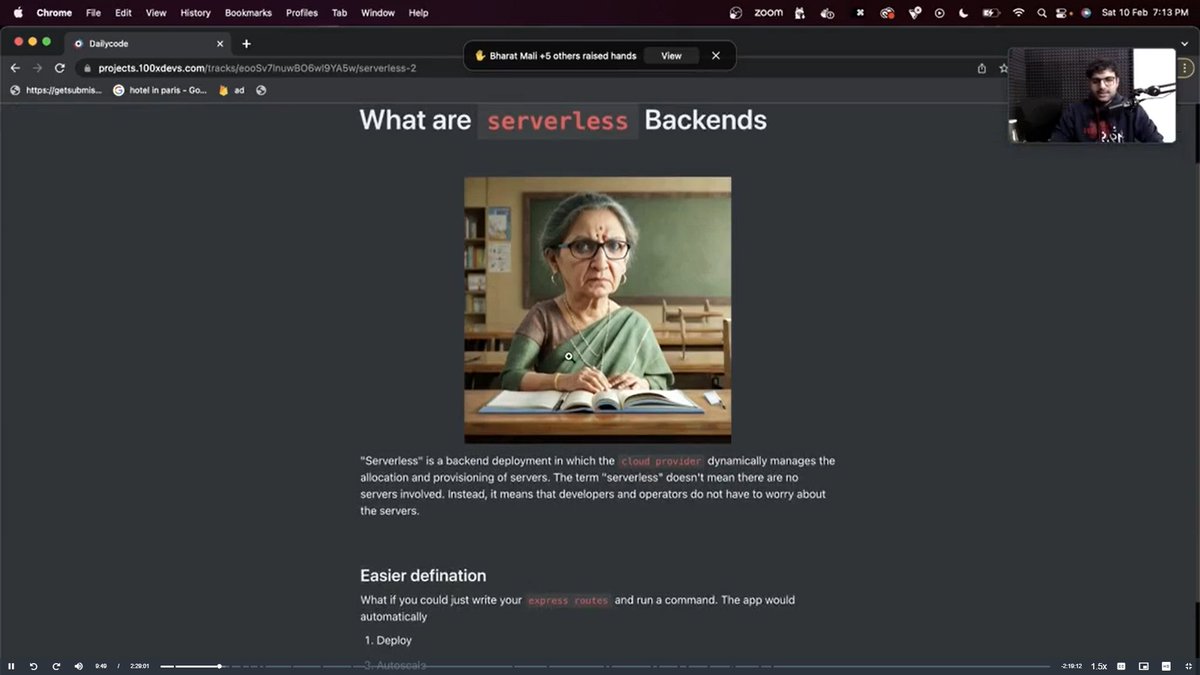Image resolution: width=1200 pixels, height=675 pixels.
Task: Open the Profiles menu
Action: click(x=302, y=13)
